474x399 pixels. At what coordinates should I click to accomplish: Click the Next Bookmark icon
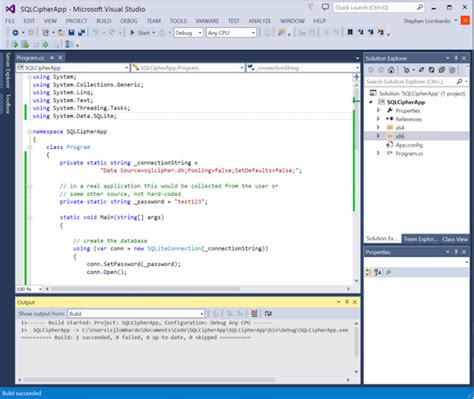point(370,32)
